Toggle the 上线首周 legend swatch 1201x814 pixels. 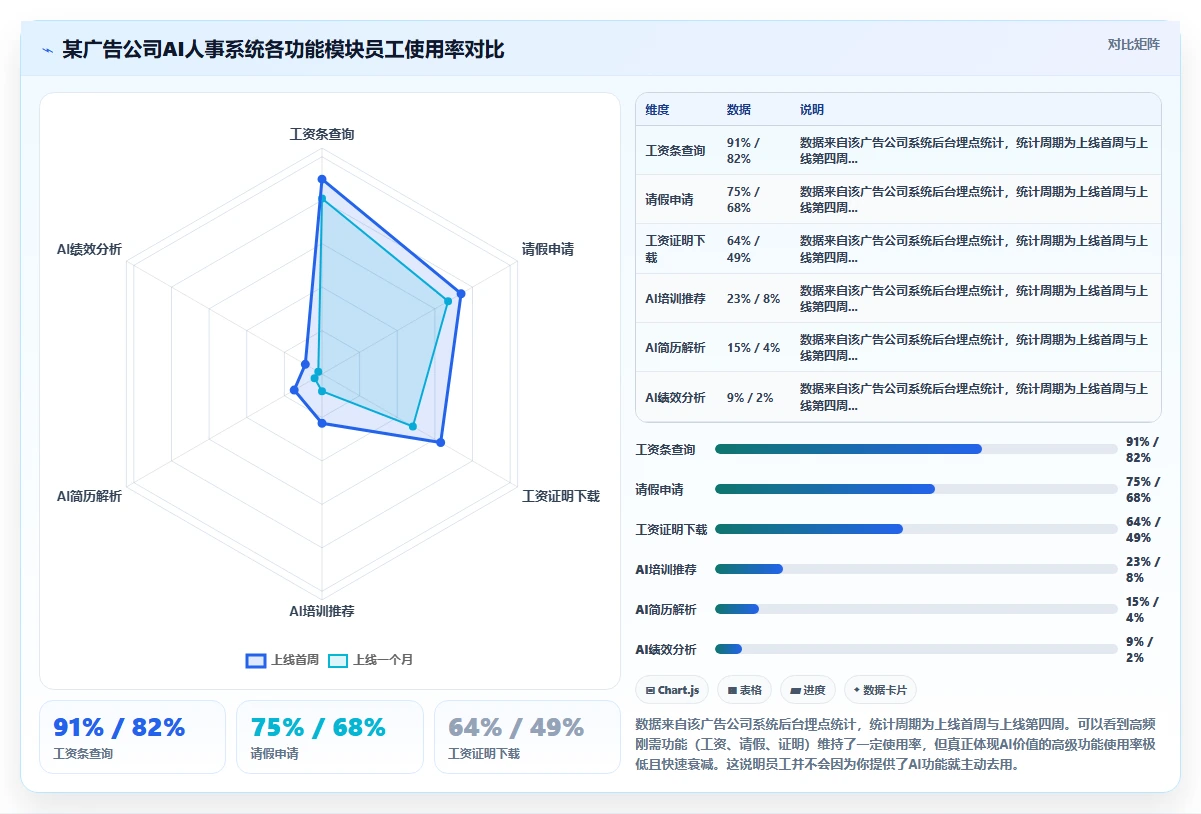pos(256,660)
